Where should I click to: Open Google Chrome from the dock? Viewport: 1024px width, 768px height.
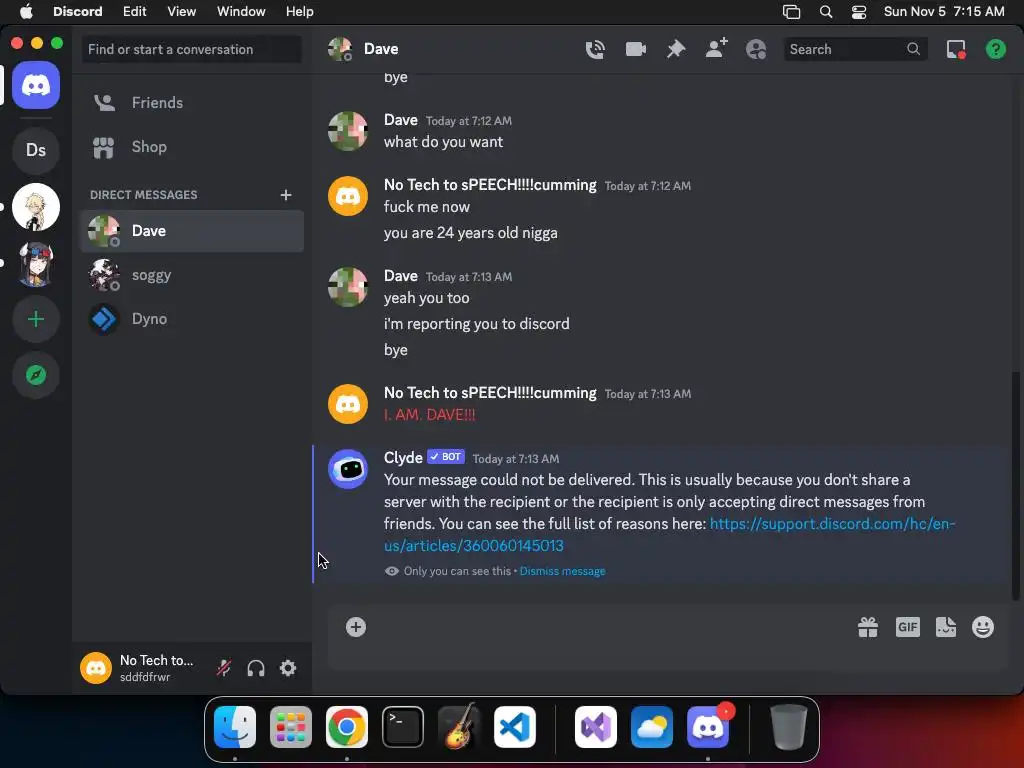tap(347, 727)
